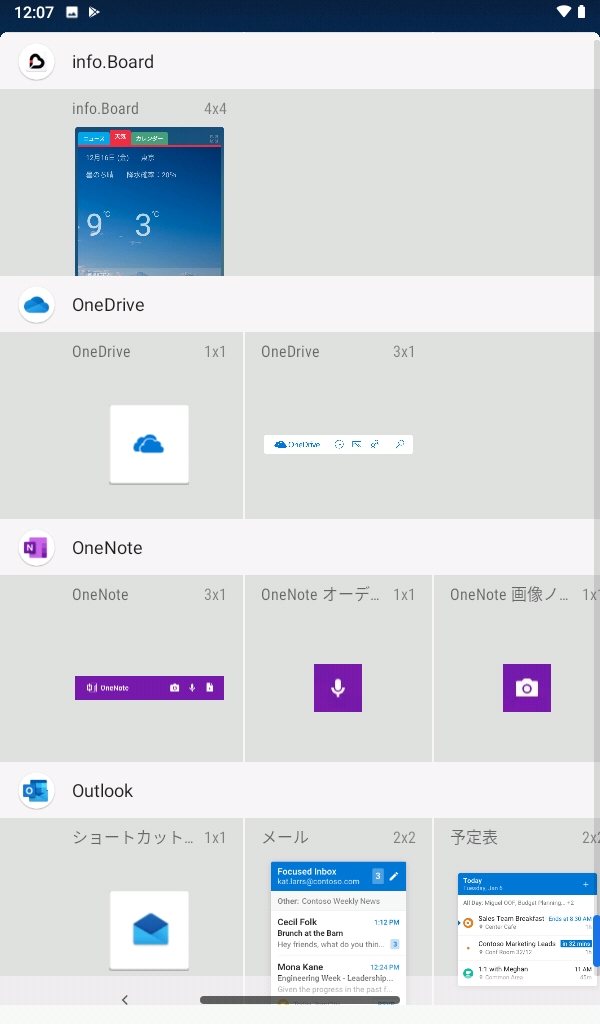Tap the OneDrive section header title
600x1024 pixels.
(x=108, y=305)
